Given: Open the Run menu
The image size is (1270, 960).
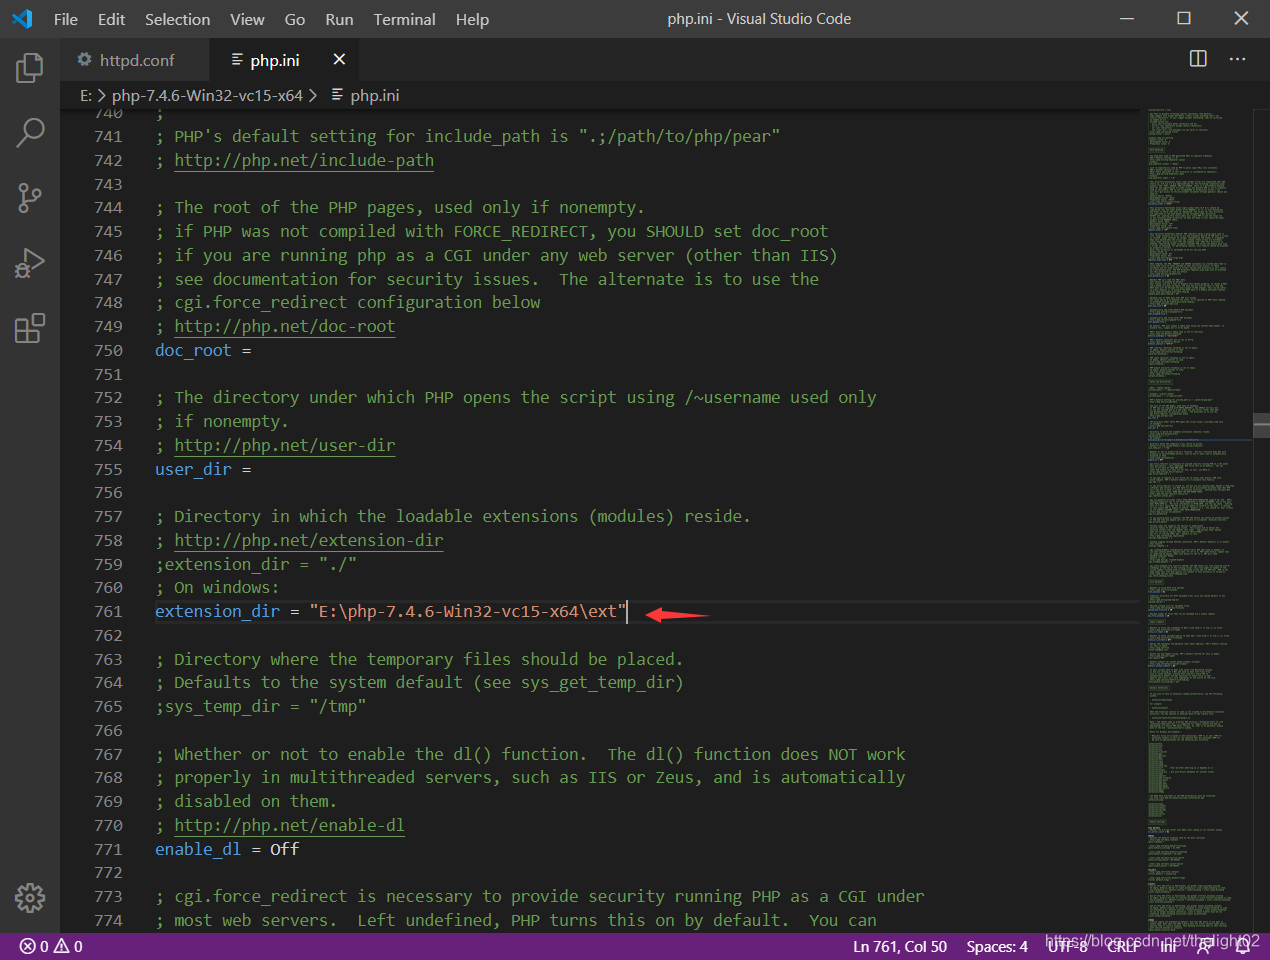Looking at the screenshot, I should (339, 19).
